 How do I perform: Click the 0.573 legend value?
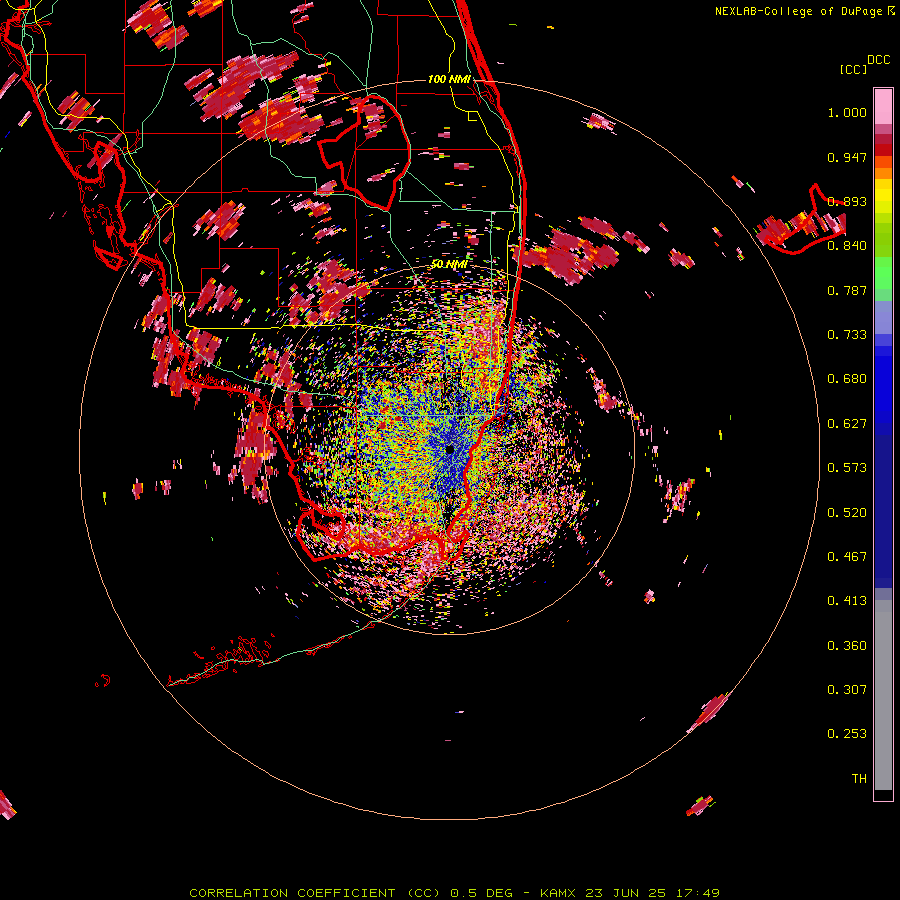(847, 468)
